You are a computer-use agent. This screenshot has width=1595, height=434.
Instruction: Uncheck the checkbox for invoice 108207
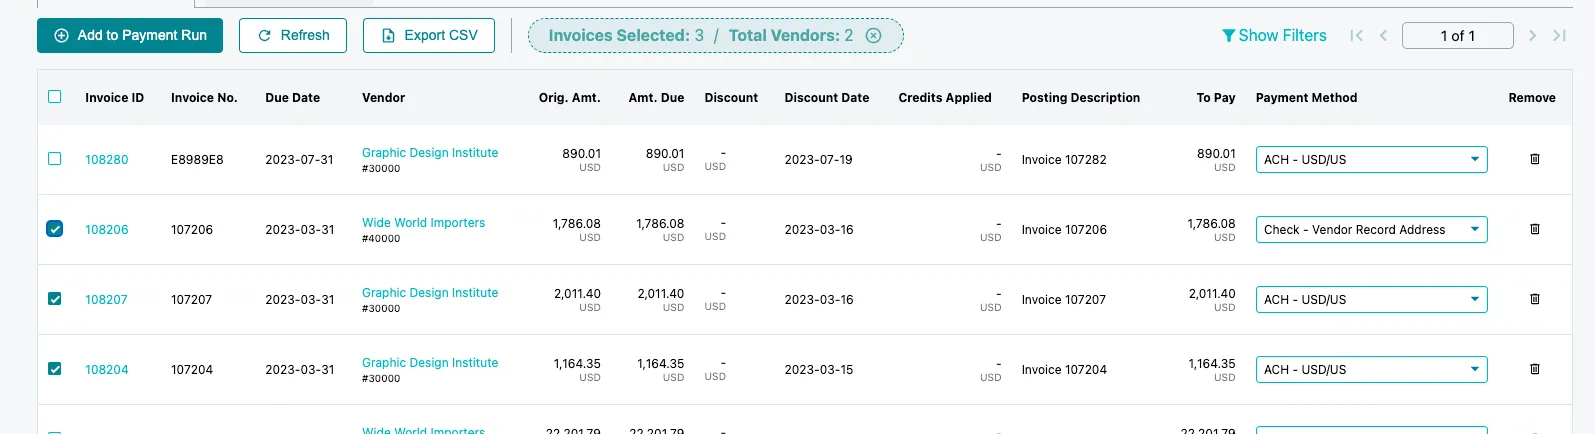pos(55,299)
